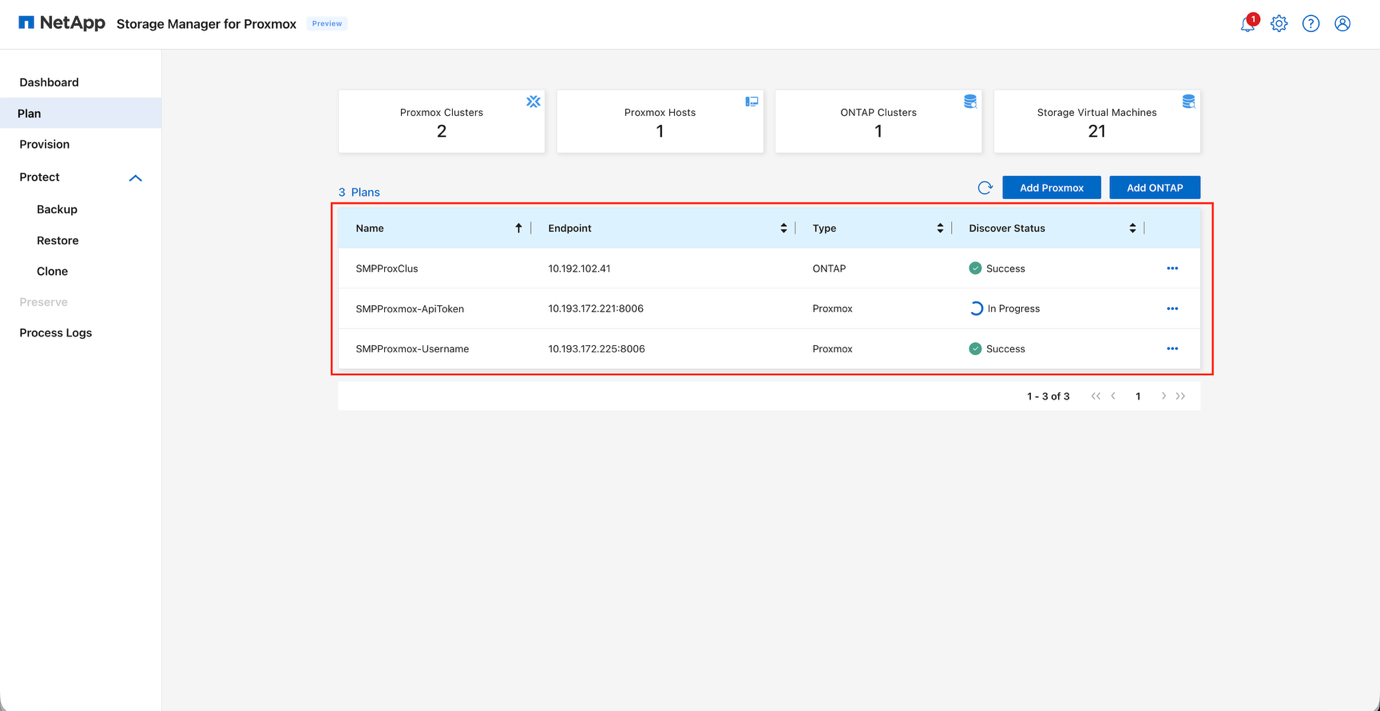Click the Proxmox Hosts icon

pyautogui.click(x=751, y=101)
